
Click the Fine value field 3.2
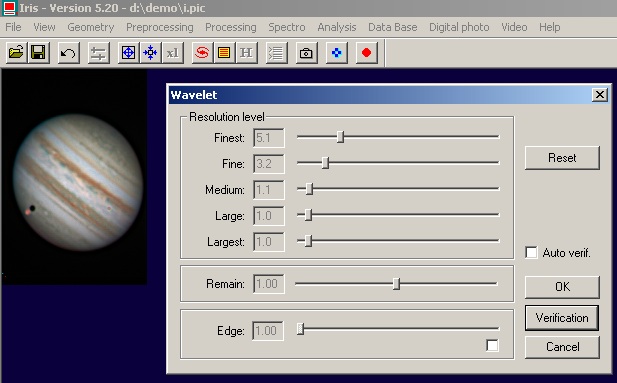pyautogui.click(x=268, y=164)
